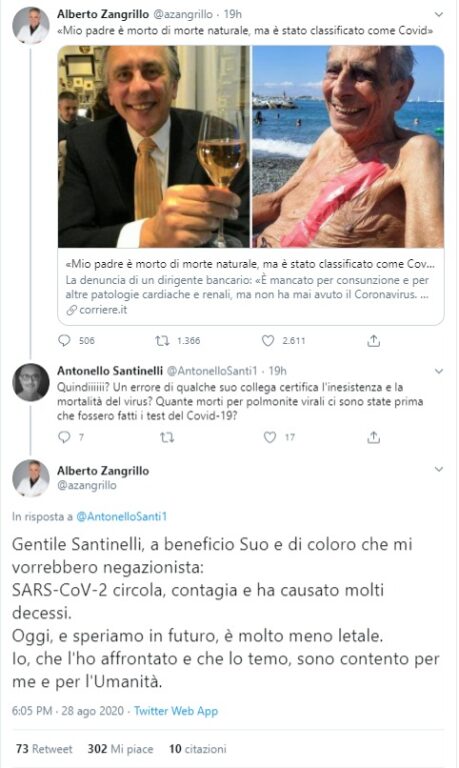Open the man with wine glass photo
This screenshot has height=768, width=459.
pos(154,146)
